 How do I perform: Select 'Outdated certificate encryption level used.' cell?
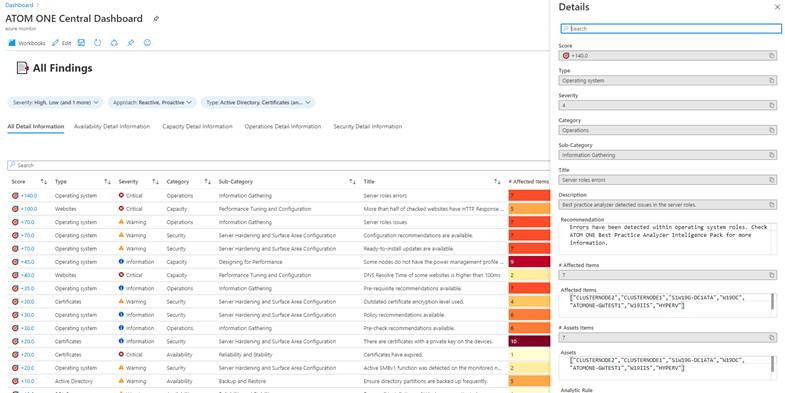click(x=414, y=302)
